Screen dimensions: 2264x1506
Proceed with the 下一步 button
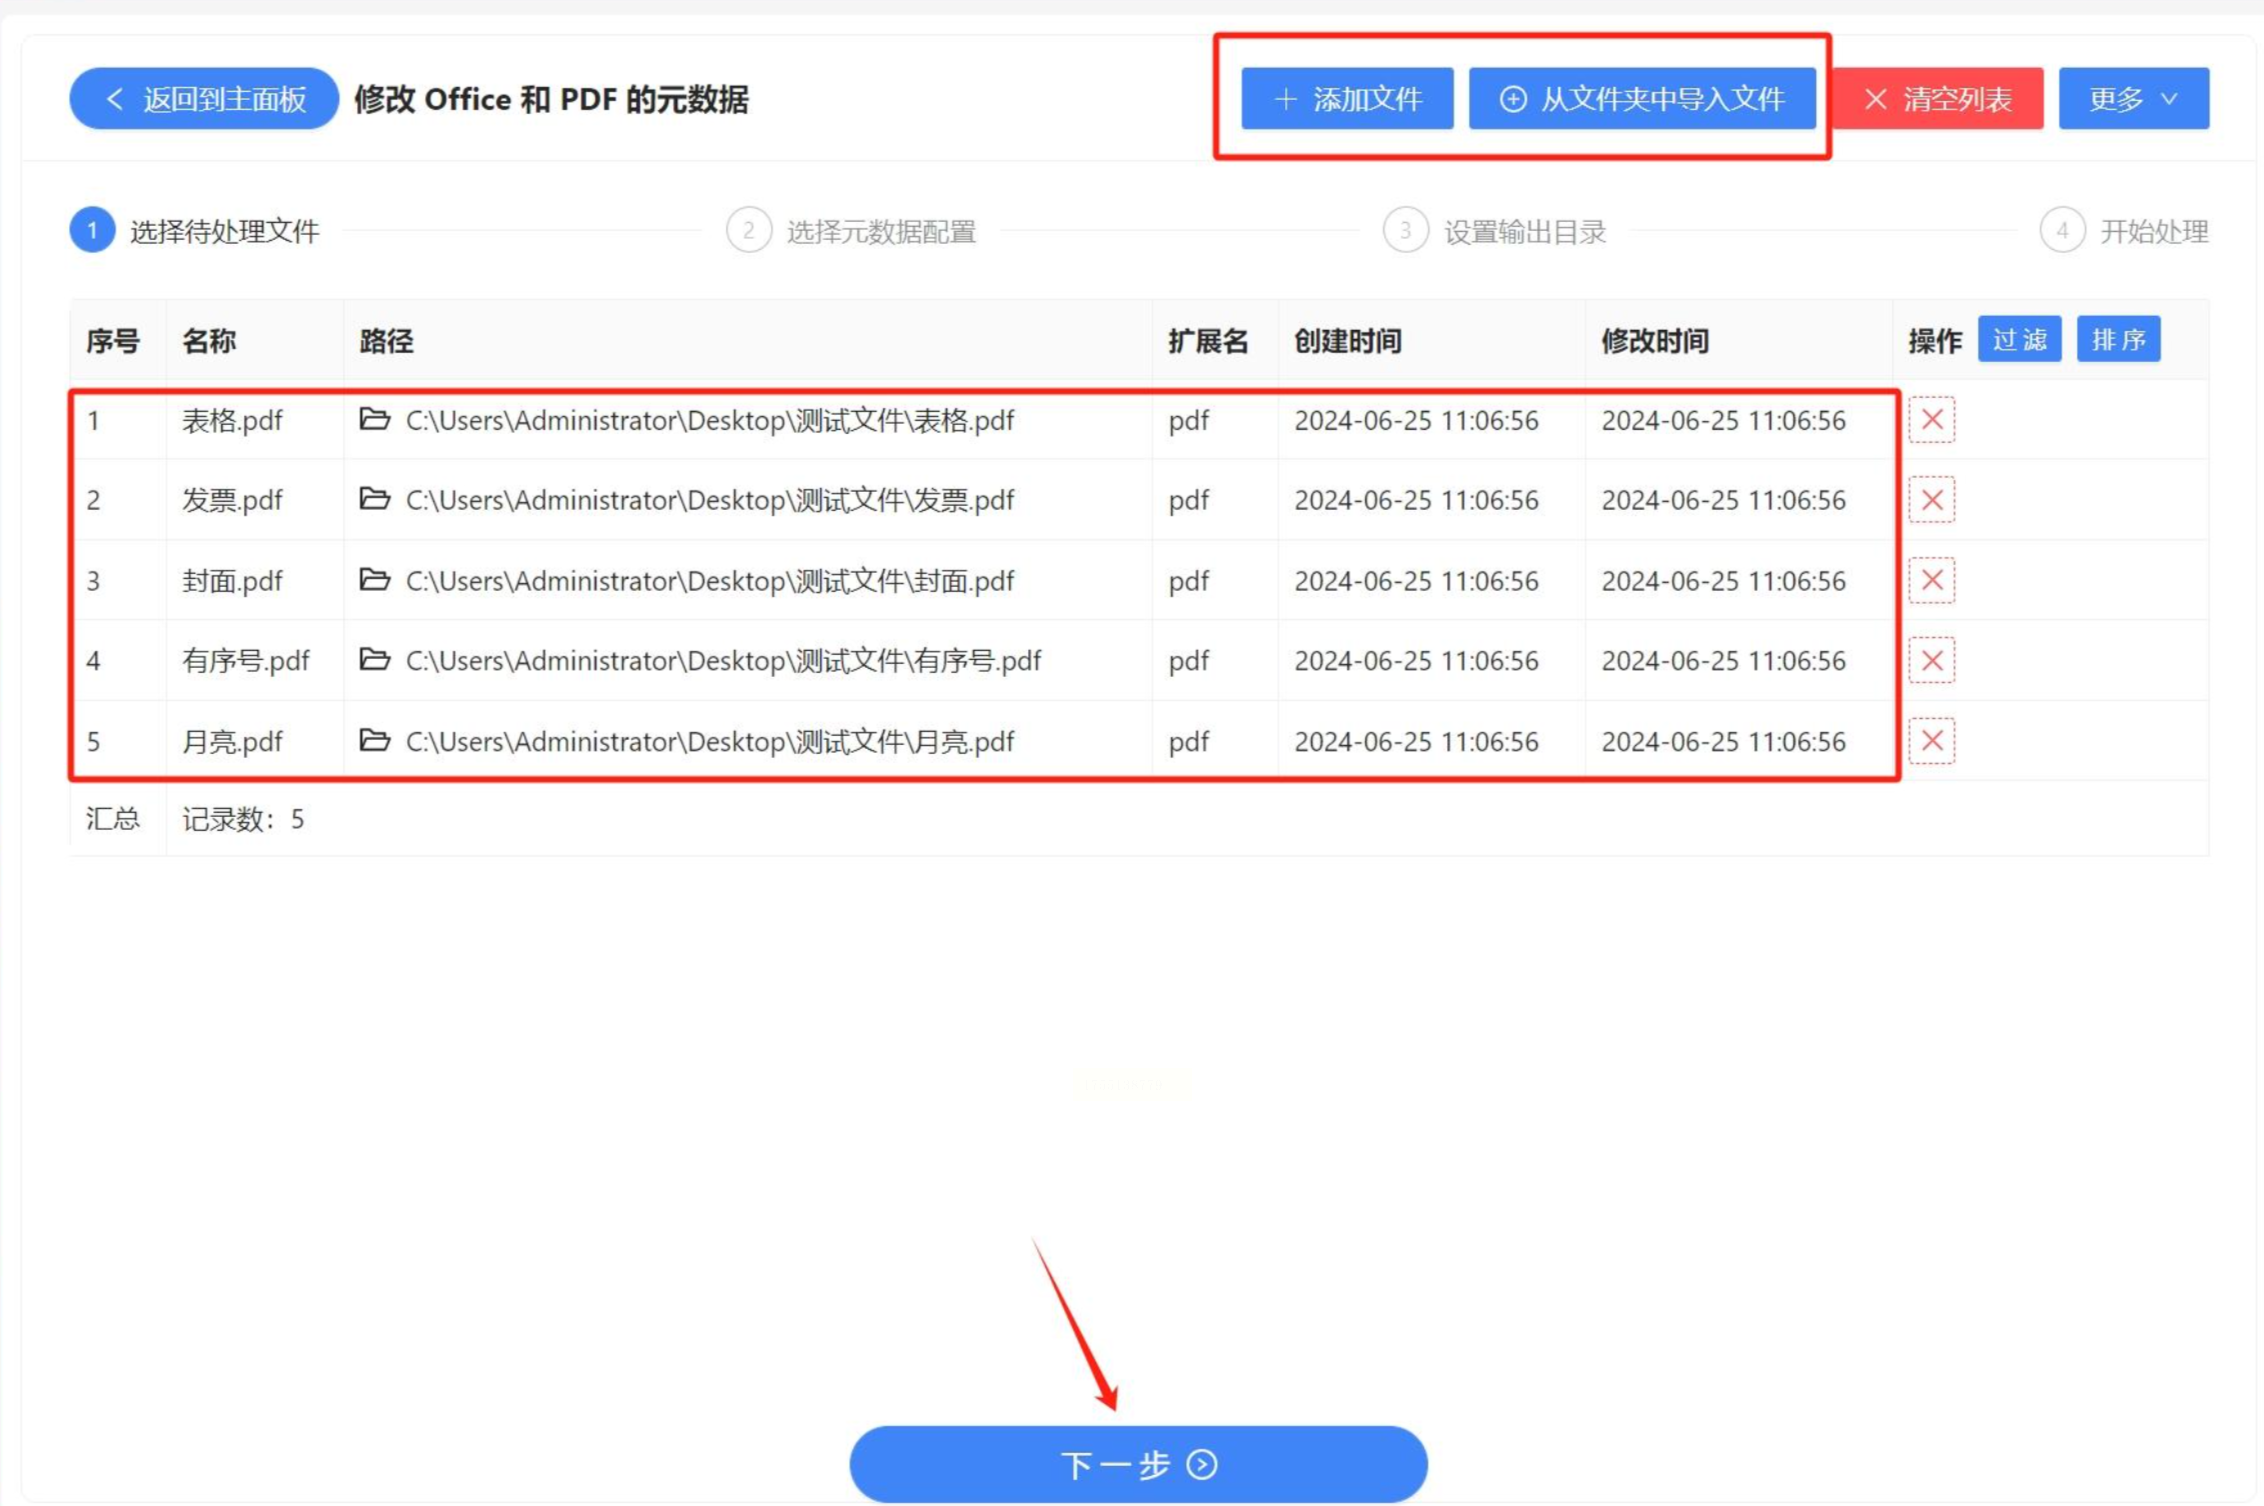point(1138,1464)
